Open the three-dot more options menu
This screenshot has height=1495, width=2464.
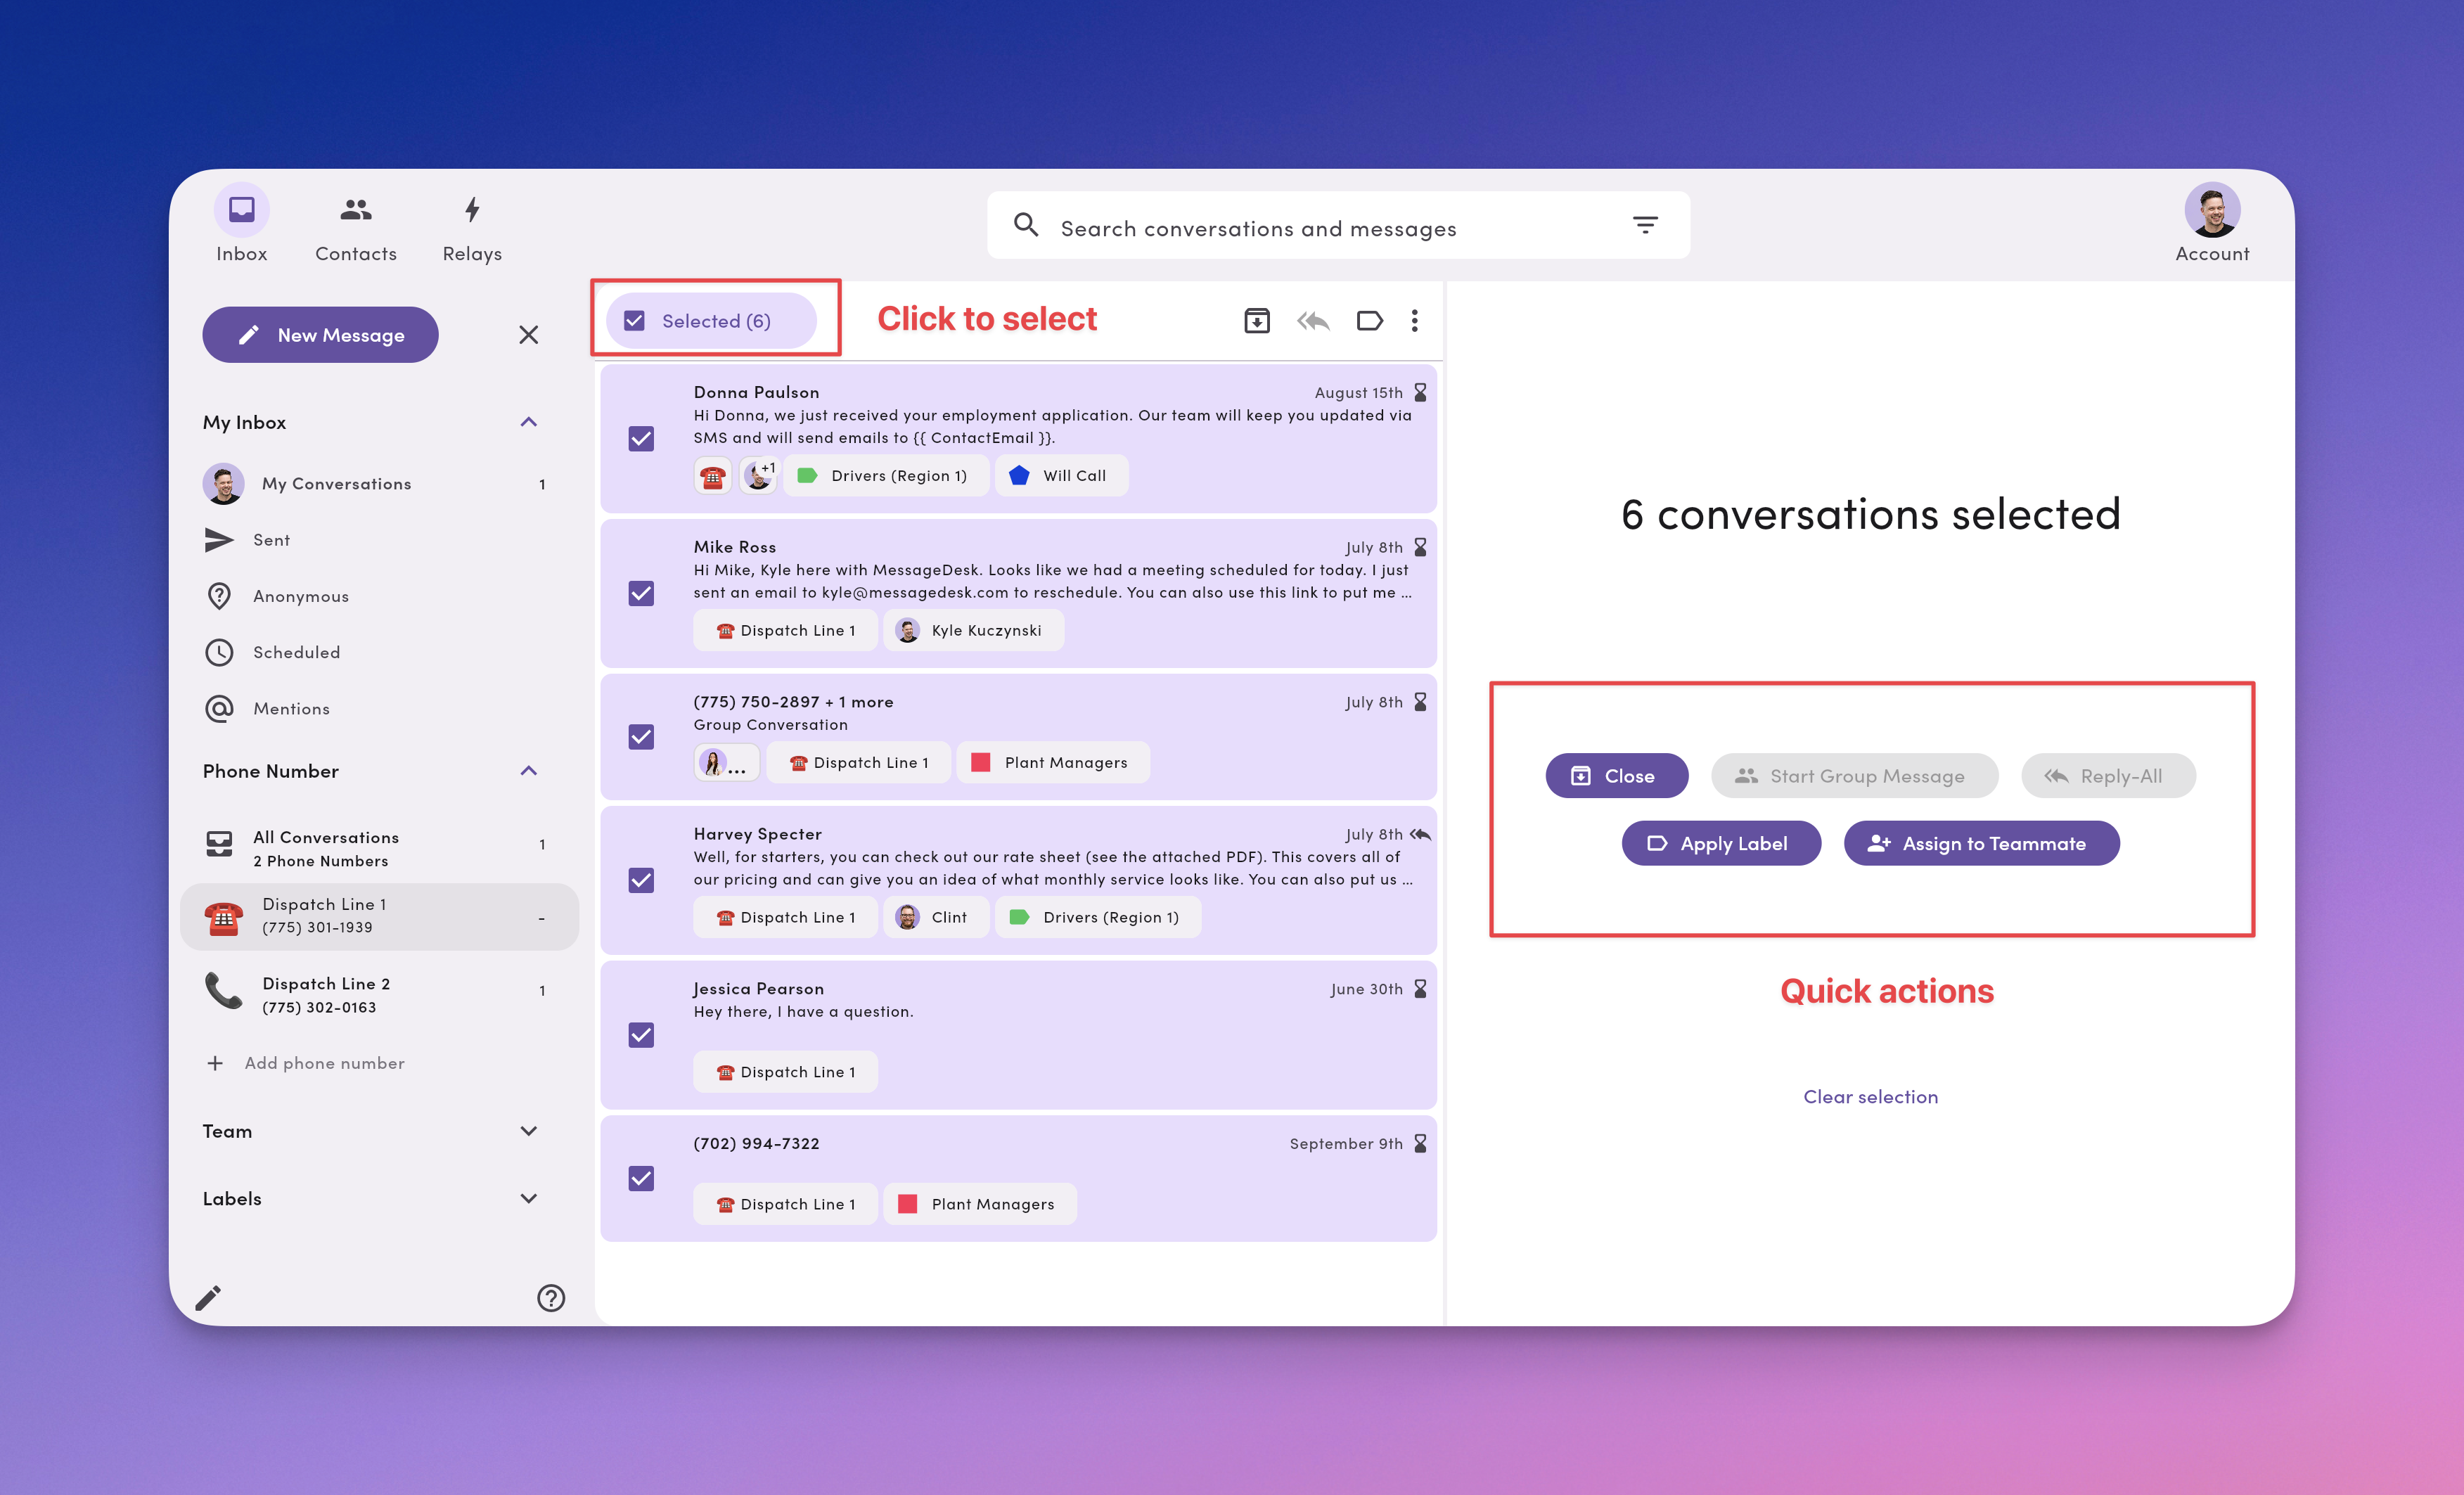point(1414,321)
